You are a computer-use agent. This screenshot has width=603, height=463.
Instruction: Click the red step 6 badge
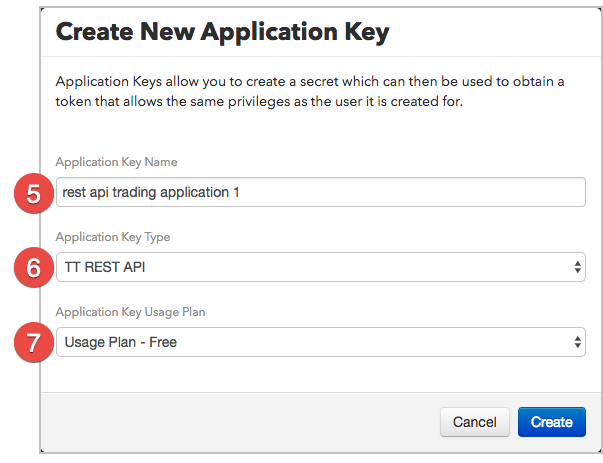(33, 267)
